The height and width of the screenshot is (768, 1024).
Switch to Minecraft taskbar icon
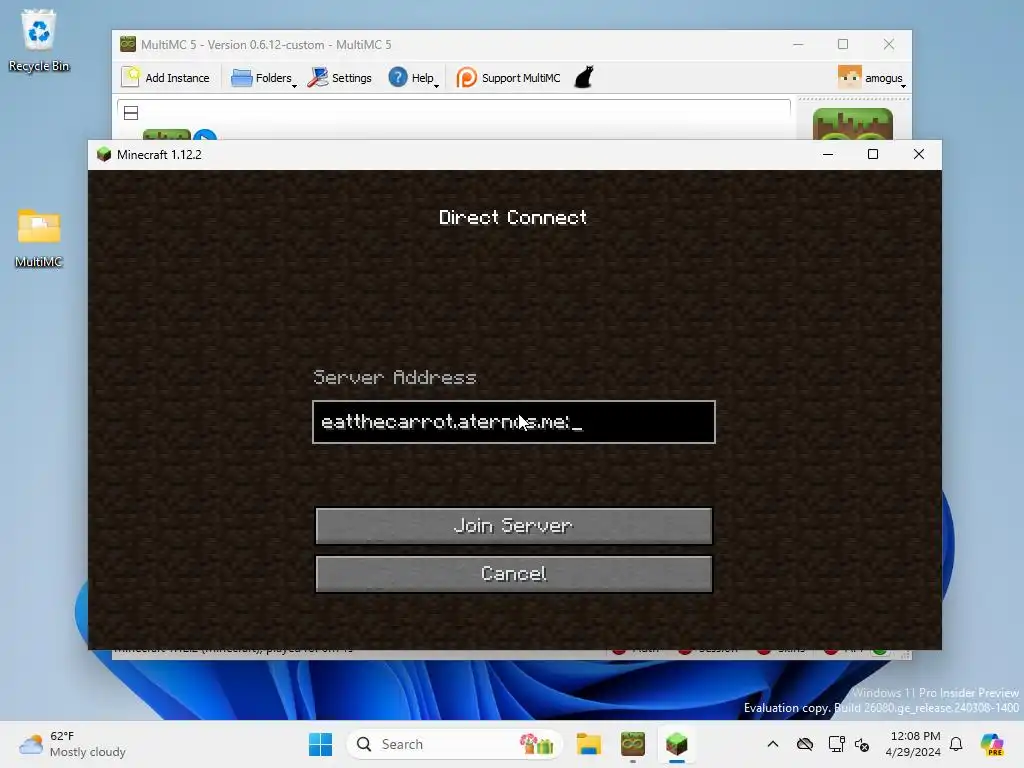point(677,744)
